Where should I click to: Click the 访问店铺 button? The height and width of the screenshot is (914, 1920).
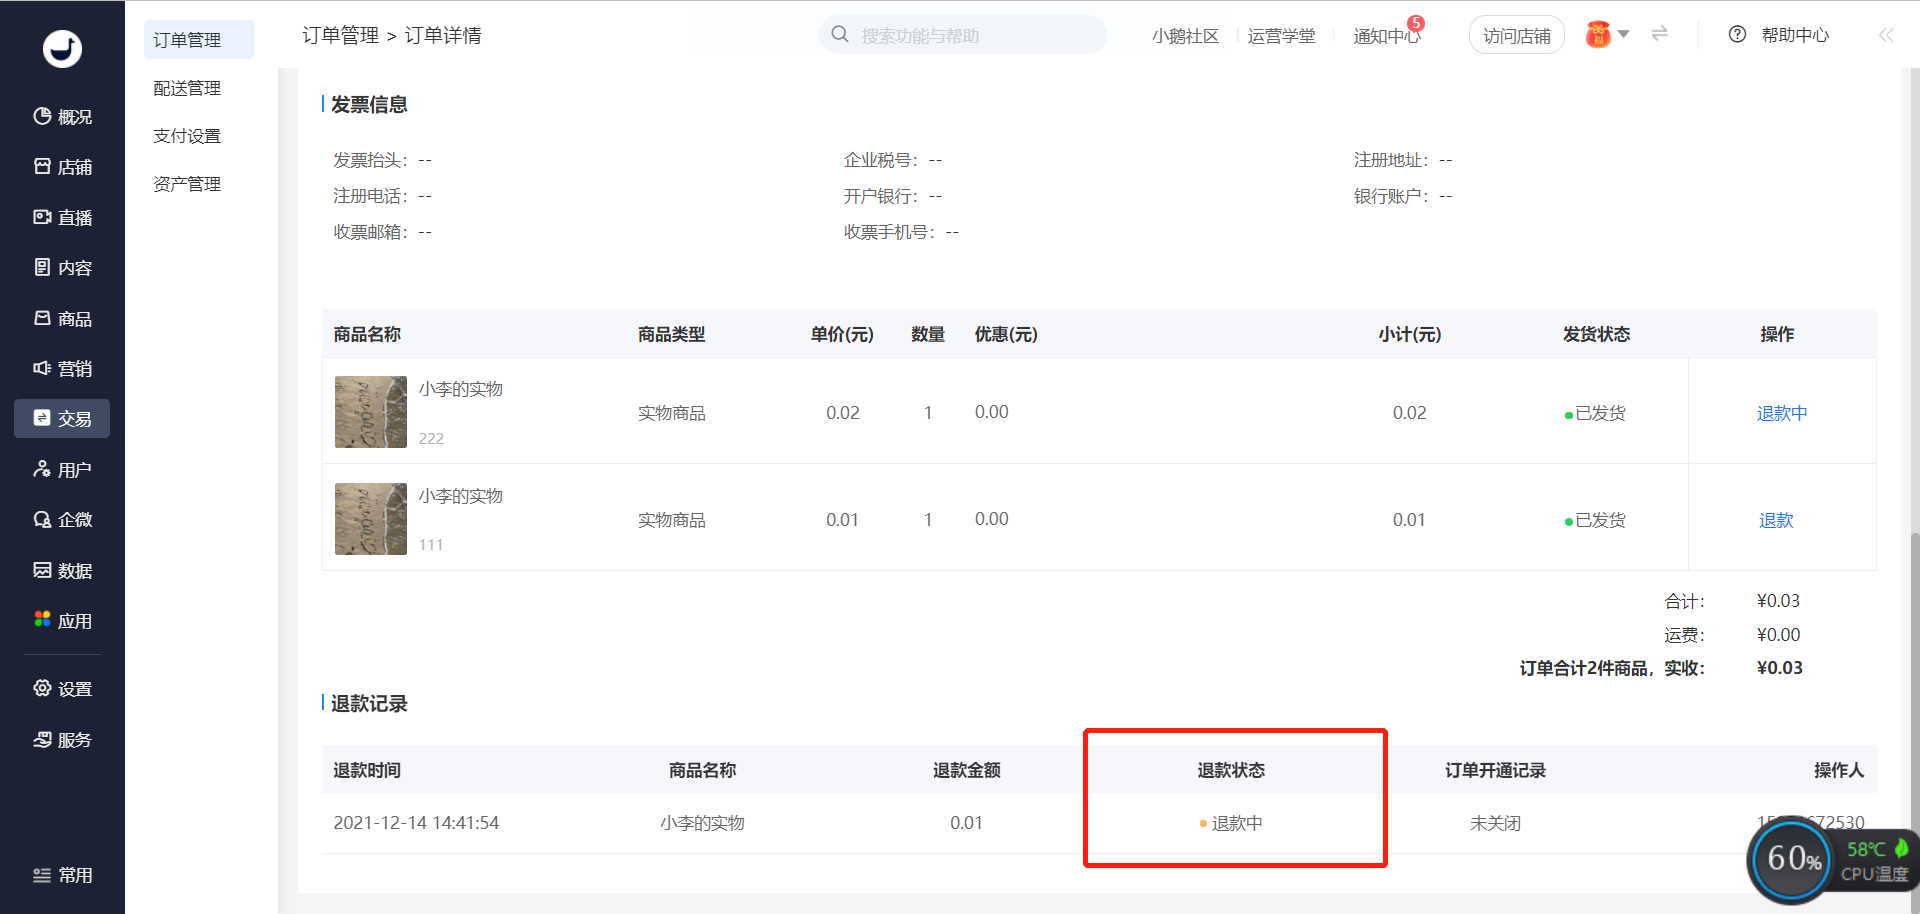point(1516,36)
